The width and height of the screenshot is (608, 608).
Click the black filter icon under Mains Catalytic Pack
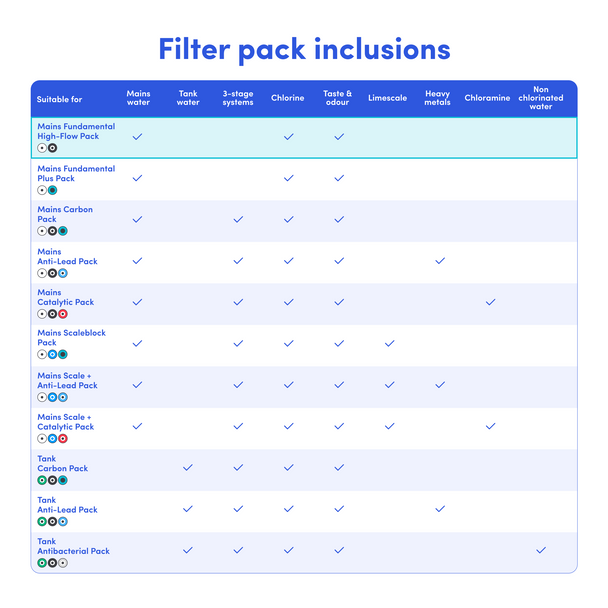point(52,314)
